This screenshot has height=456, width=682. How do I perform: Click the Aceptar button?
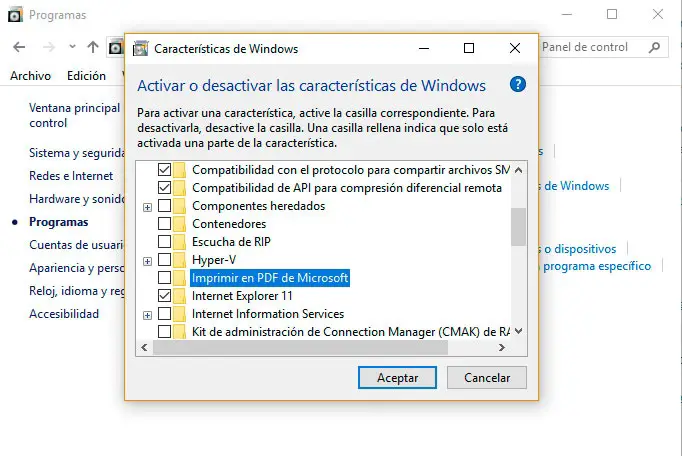click(x=397, y=377)
